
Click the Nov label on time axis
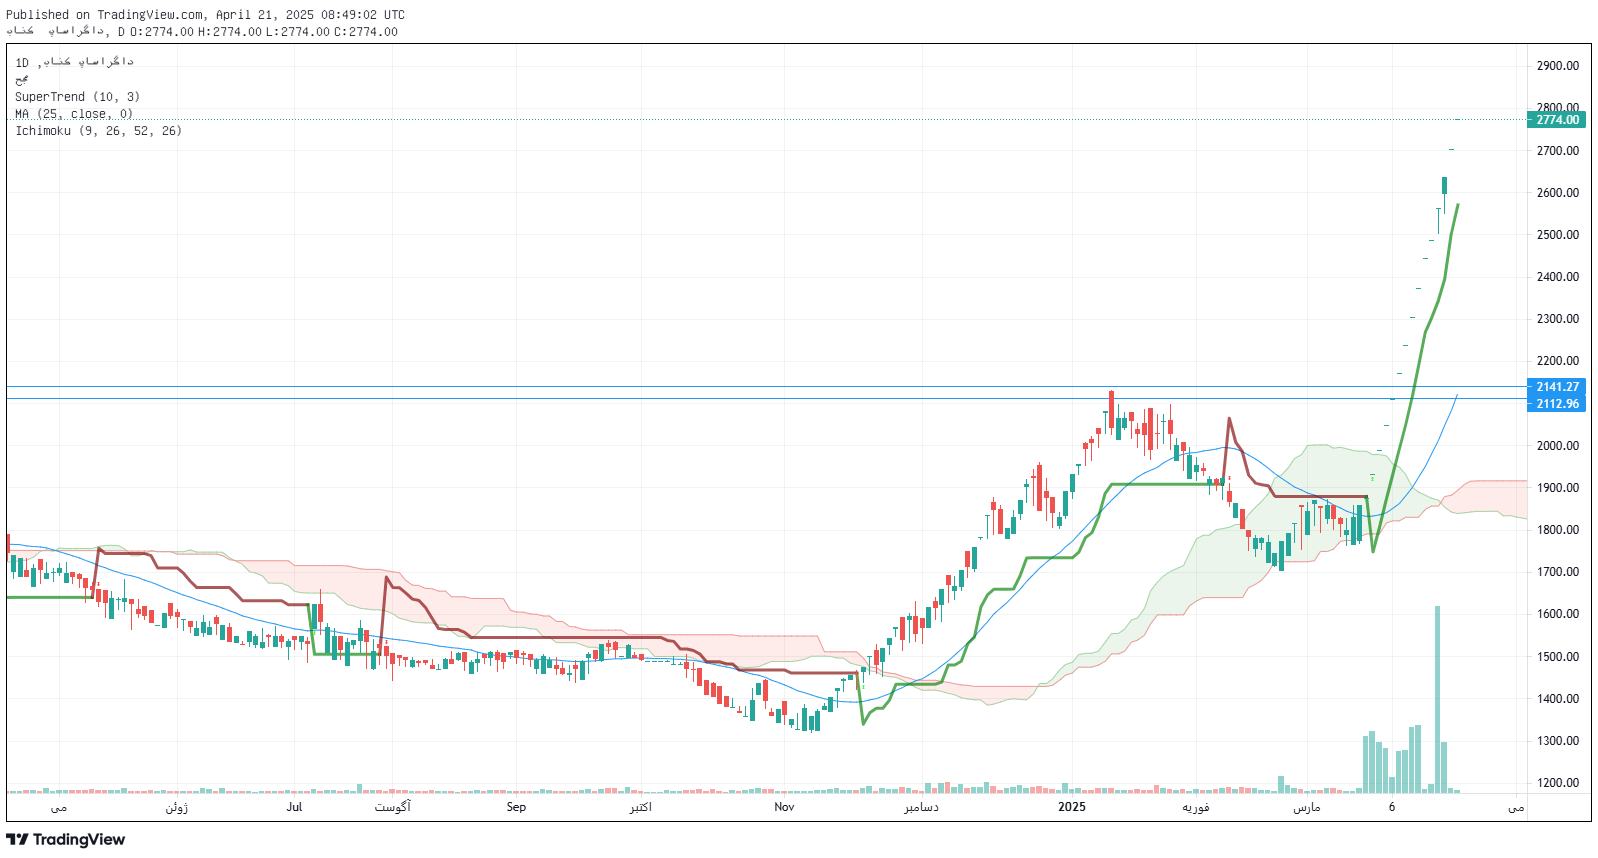pyautogui.click(x=784, y=807)
